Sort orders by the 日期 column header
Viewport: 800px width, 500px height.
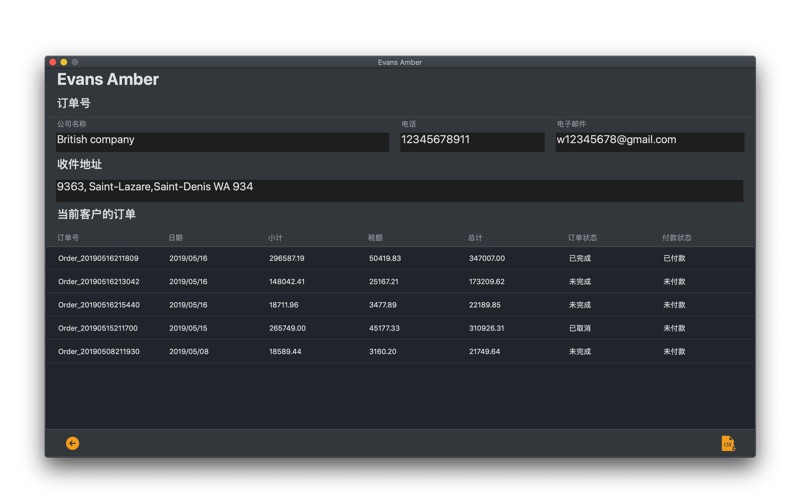coord(176,238)
